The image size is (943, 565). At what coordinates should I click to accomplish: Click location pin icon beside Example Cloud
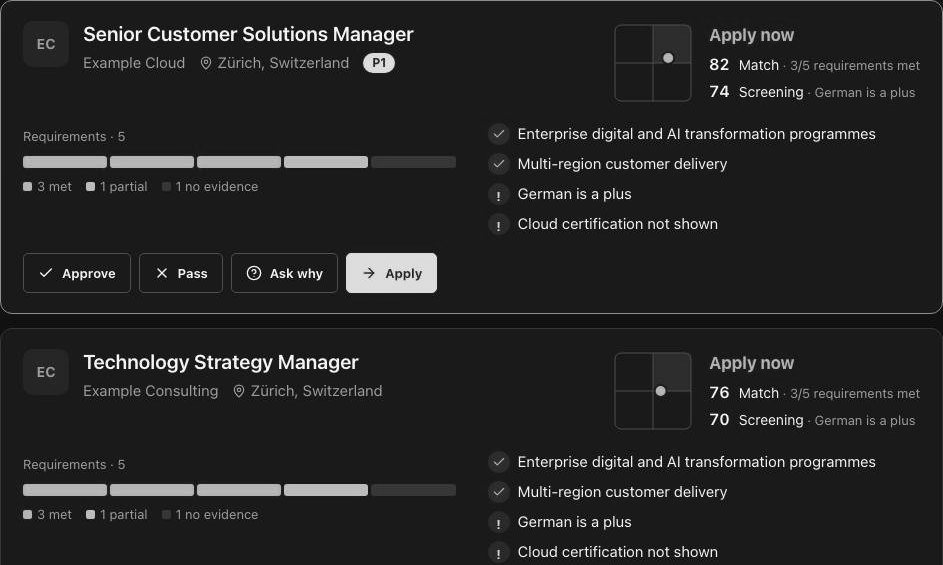point(206,63)
